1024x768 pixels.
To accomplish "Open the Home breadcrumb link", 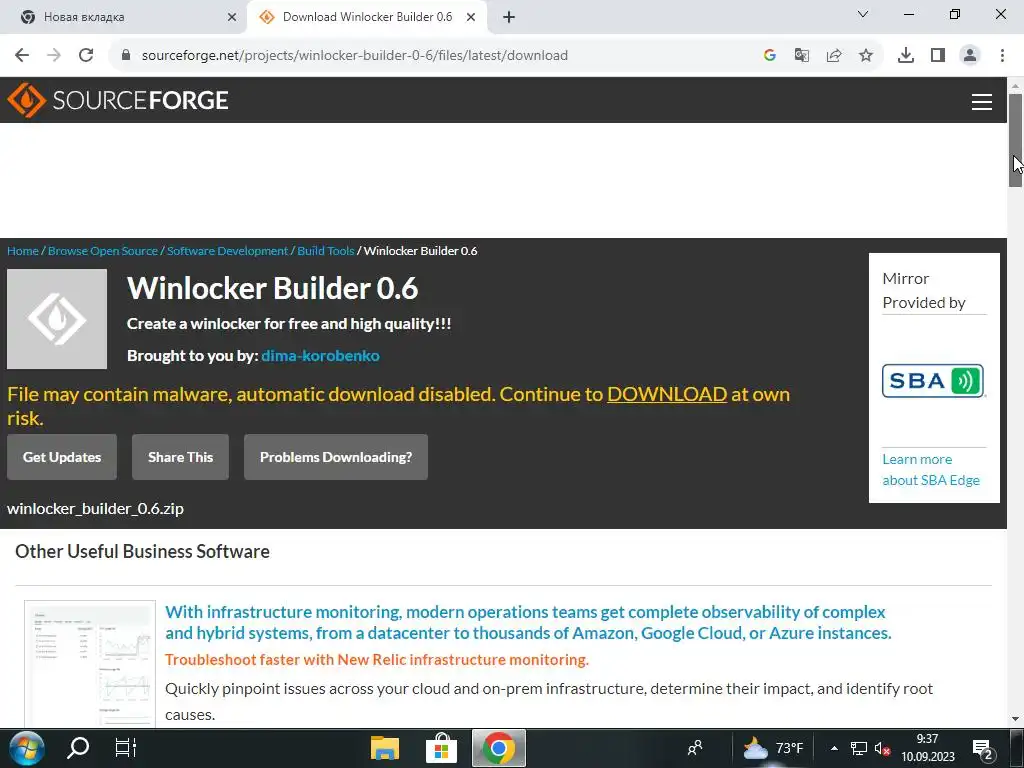I will (x=23, y=251).
